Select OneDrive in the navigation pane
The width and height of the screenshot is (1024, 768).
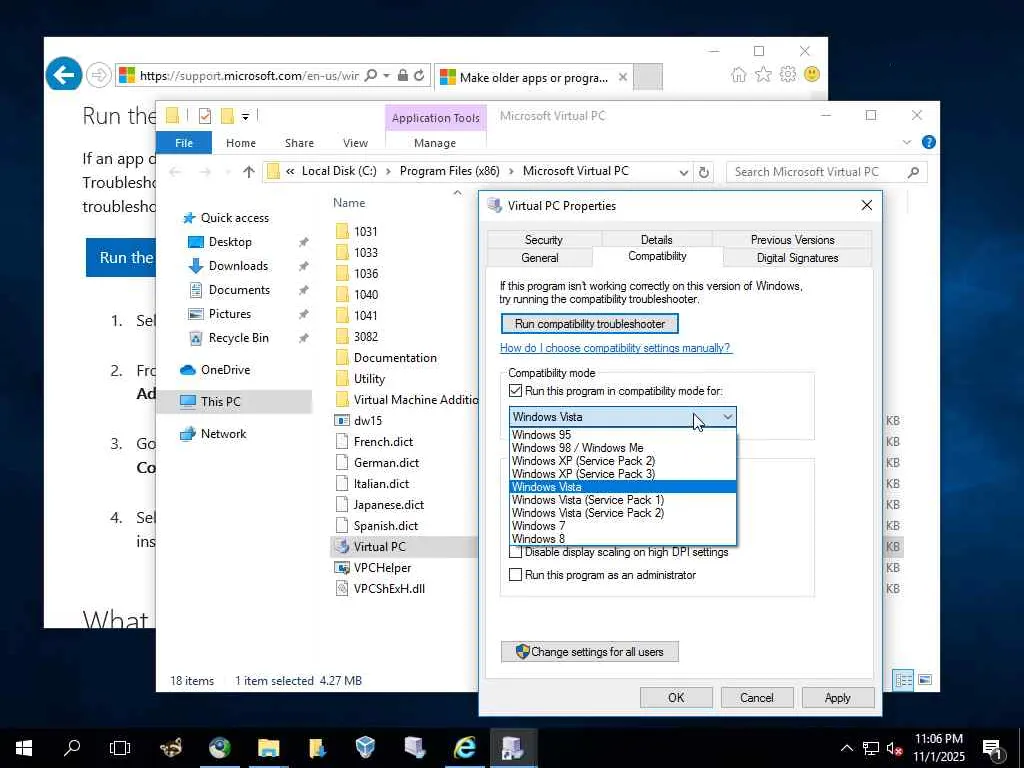(x=225, y=370)
